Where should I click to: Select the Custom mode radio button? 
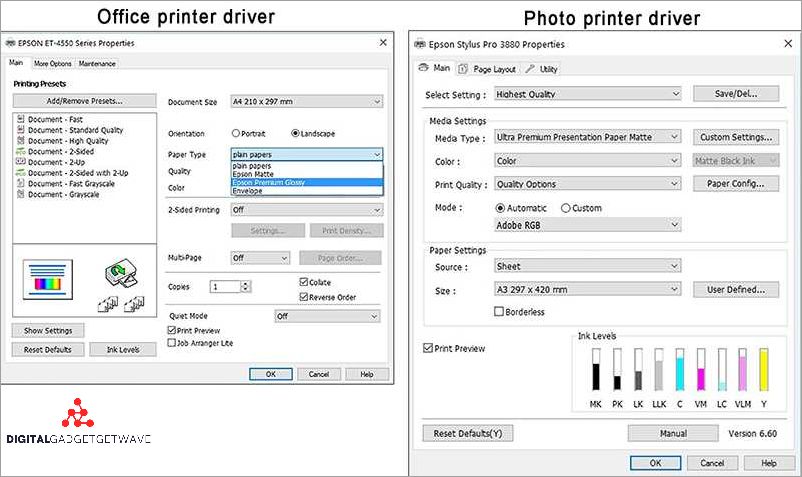click(x=565, y=208)
